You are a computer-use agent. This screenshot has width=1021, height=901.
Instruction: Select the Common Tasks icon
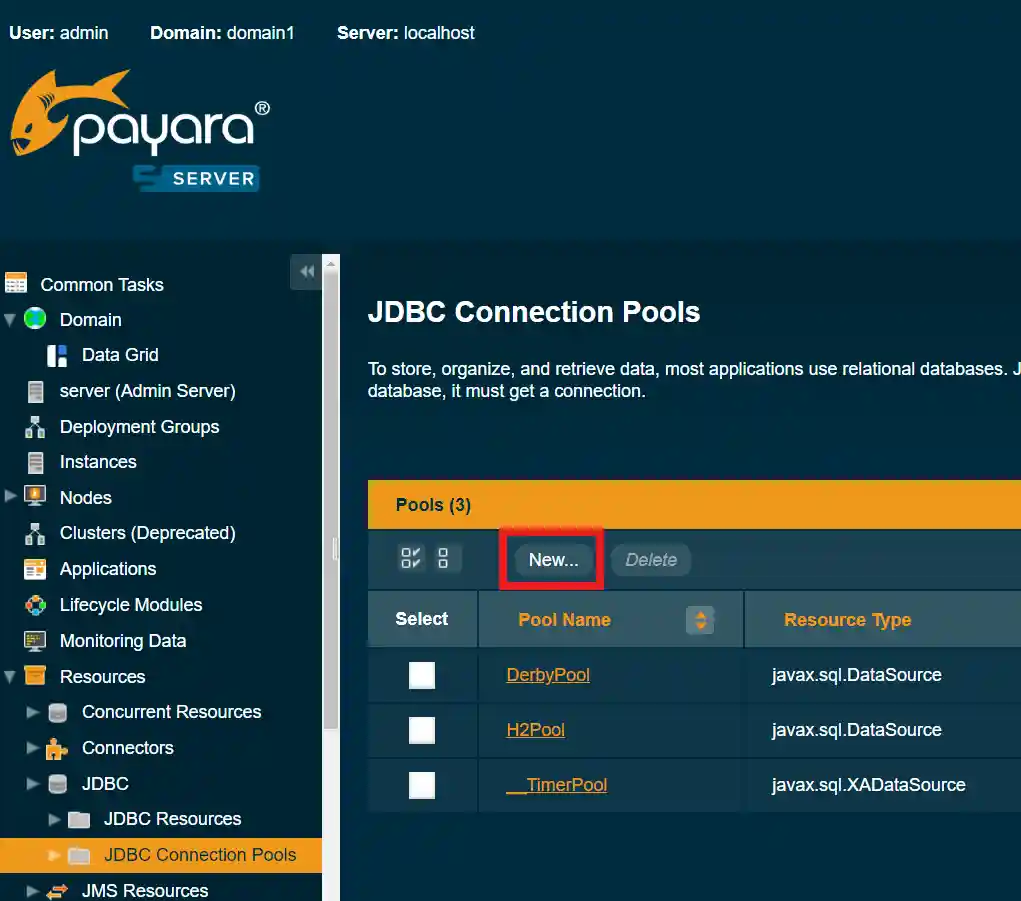click(x=16, y=284)
